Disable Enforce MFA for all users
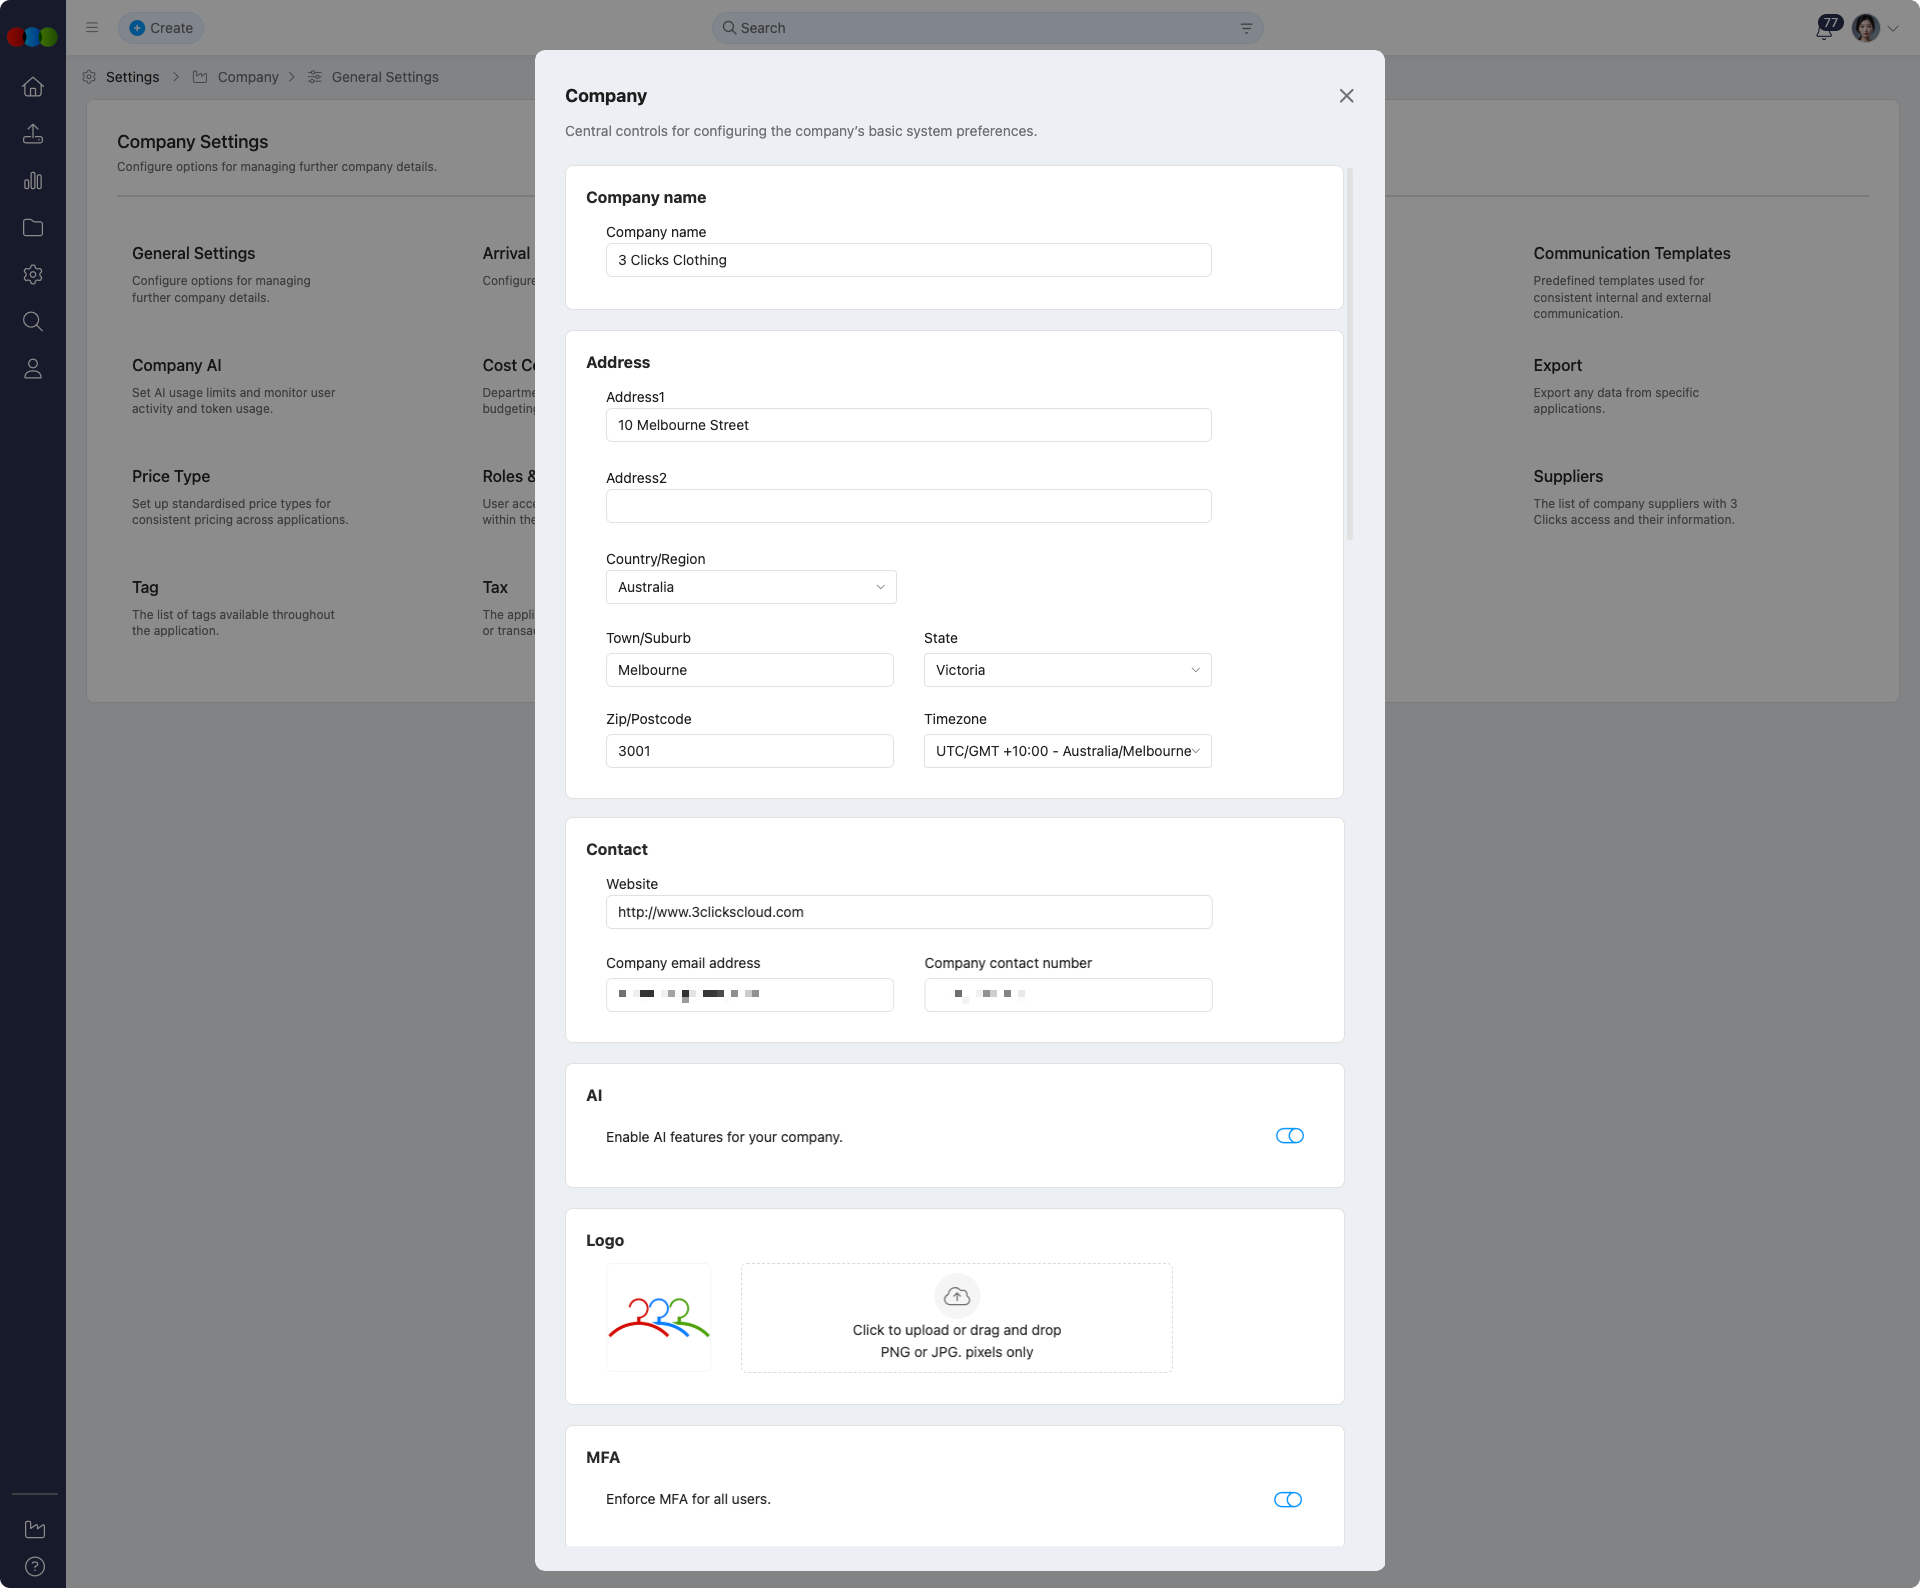Viewport: 1920px width, 1588px height. coord(1288,1499)
